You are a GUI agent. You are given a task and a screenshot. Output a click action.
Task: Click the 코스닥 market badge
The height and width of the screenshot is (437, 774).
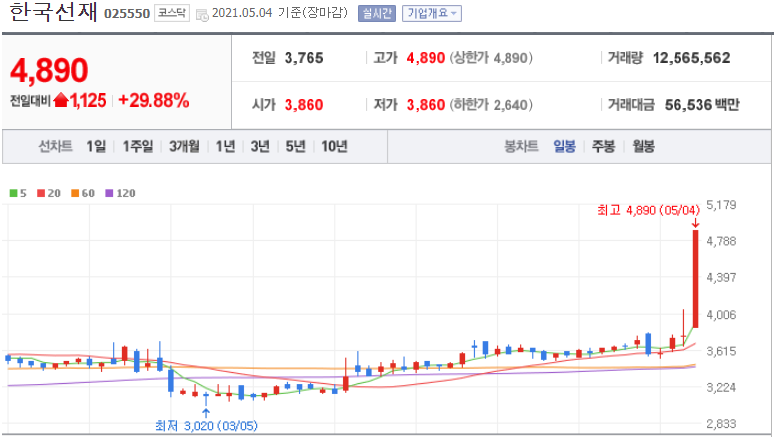[x=172, y=13]
